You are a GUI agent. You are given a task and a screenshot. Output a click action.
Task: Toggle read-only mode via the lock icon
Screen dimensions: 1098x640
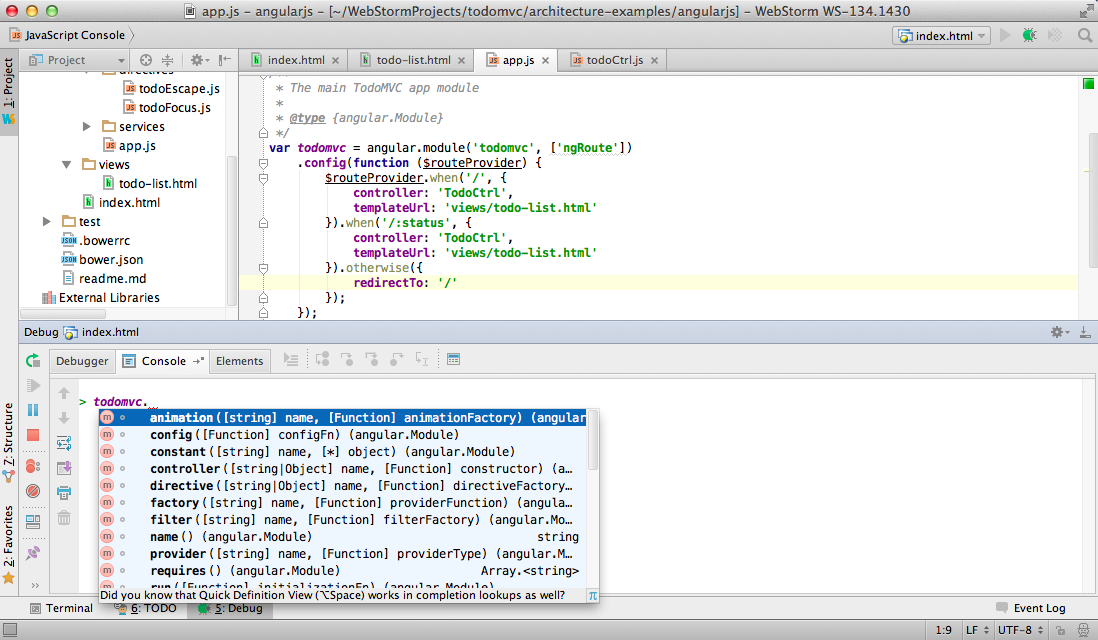coord(1059,630)
